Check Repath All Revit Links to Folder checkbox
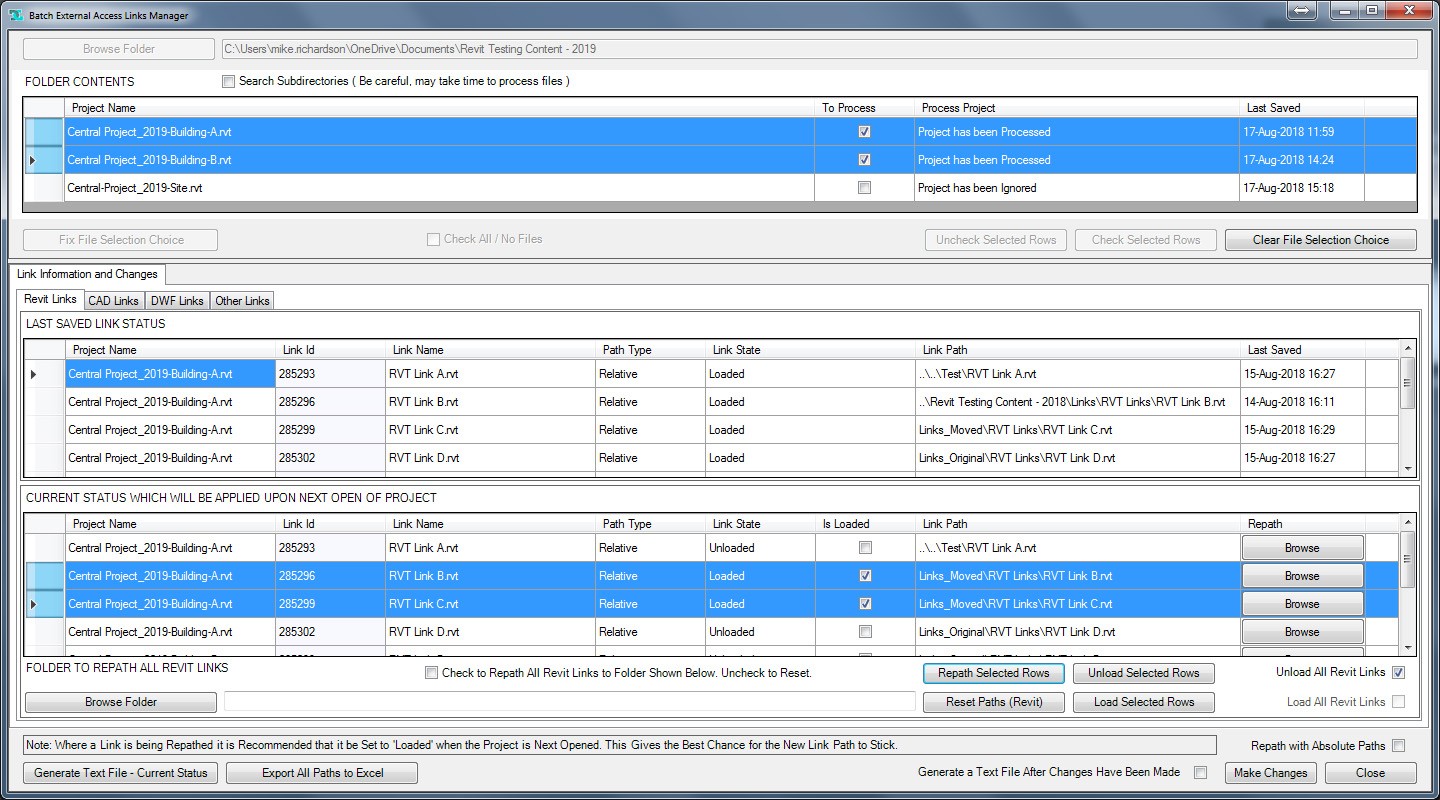This screenshot has height=800, width=1440. pos(431,673)
